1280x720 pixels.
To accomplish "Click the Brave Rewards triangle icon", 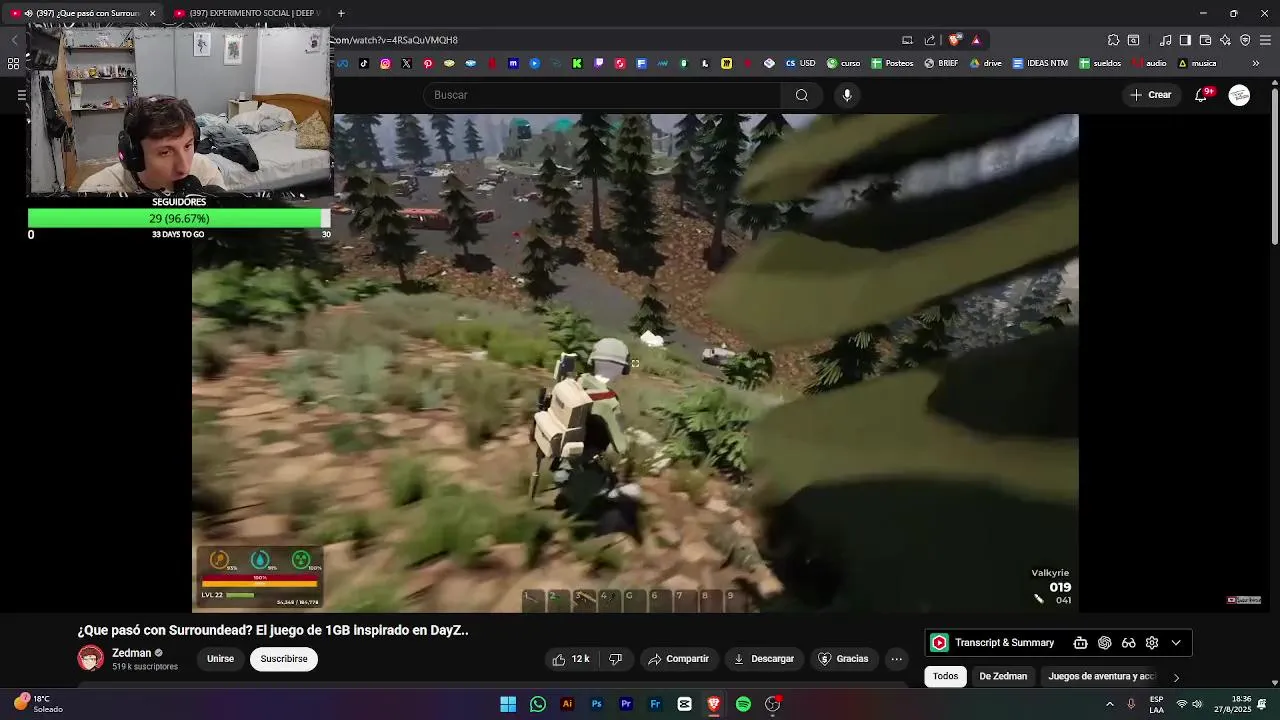I will 976,40.
